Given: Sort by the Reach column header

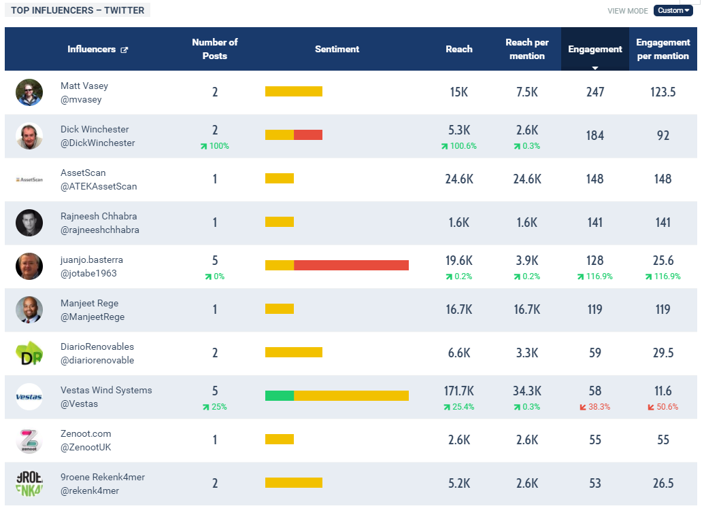Looking at the screenshot, I should pos(459,49).
